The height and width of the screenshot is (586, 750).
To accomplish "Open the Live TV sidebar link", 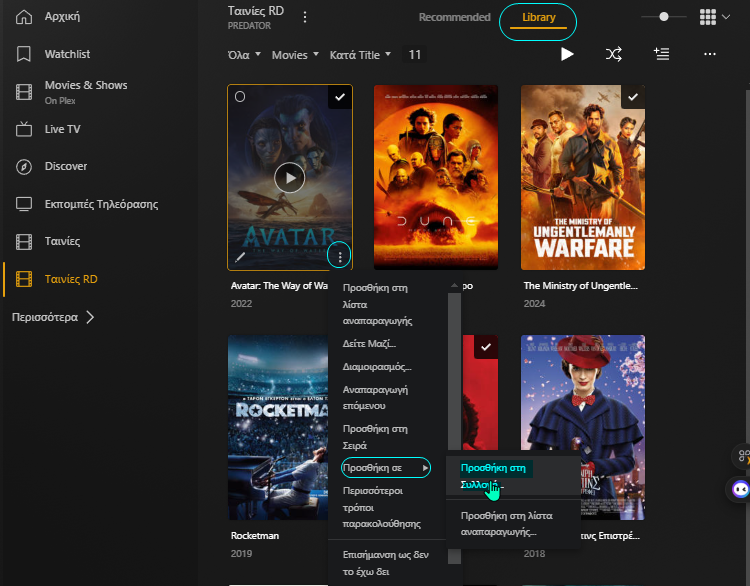I will 63,129.
